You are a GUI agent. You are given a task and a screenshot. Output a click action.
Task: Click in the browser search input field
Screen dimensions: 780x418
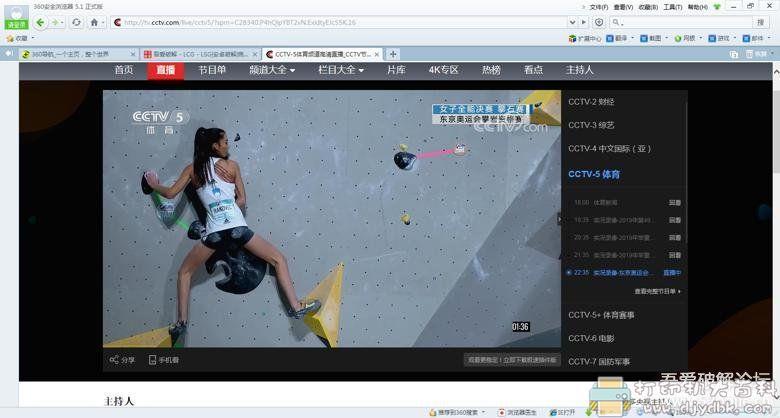(x=686, y=22)
